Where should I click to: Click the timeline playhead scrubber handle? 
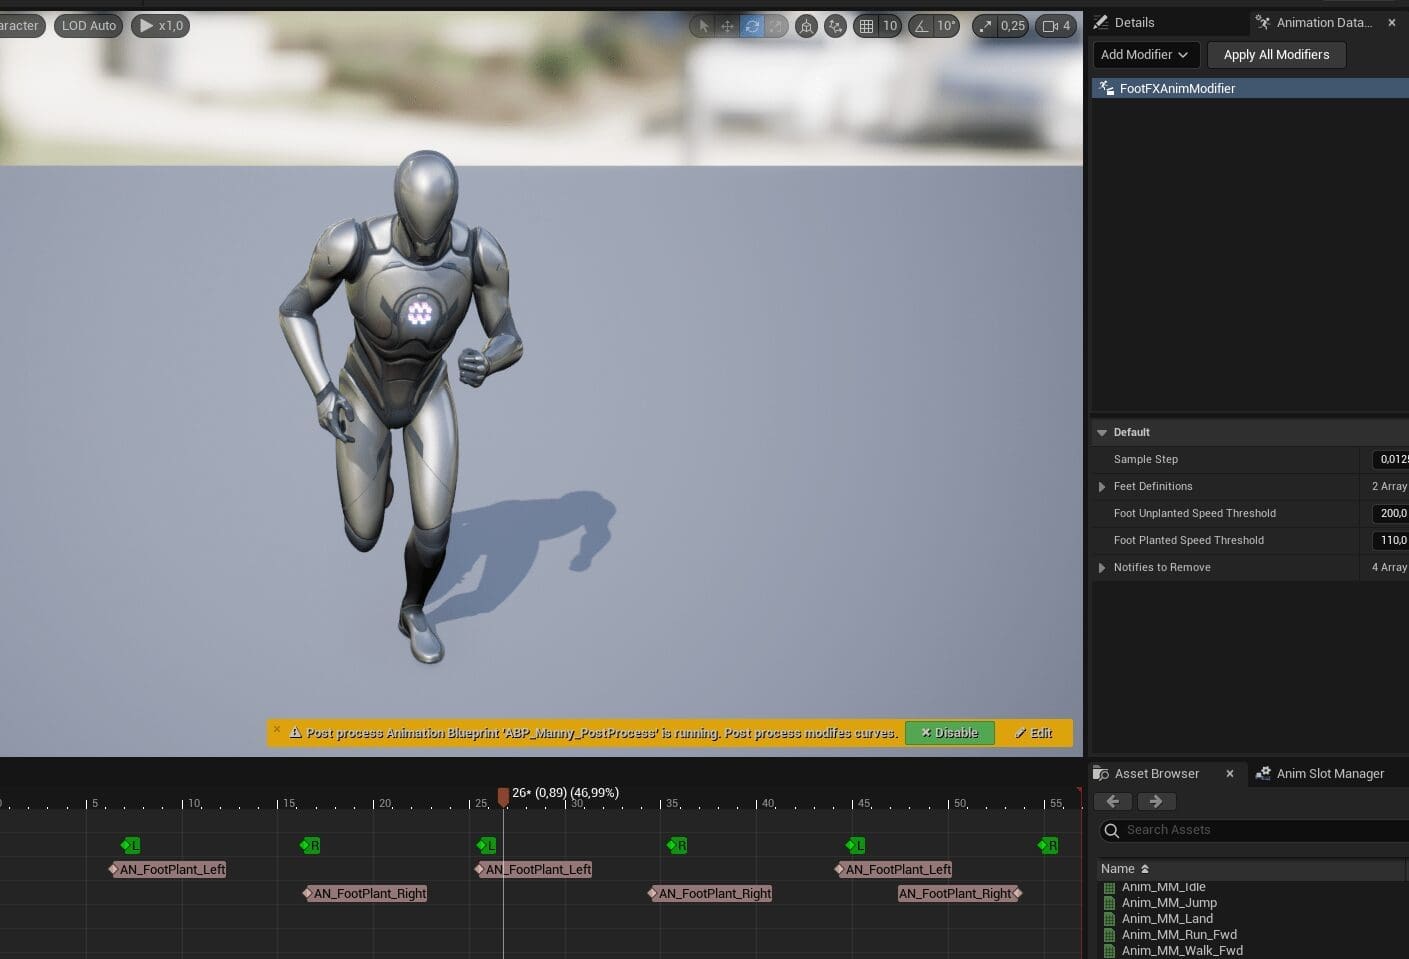[x=503, y=796]
